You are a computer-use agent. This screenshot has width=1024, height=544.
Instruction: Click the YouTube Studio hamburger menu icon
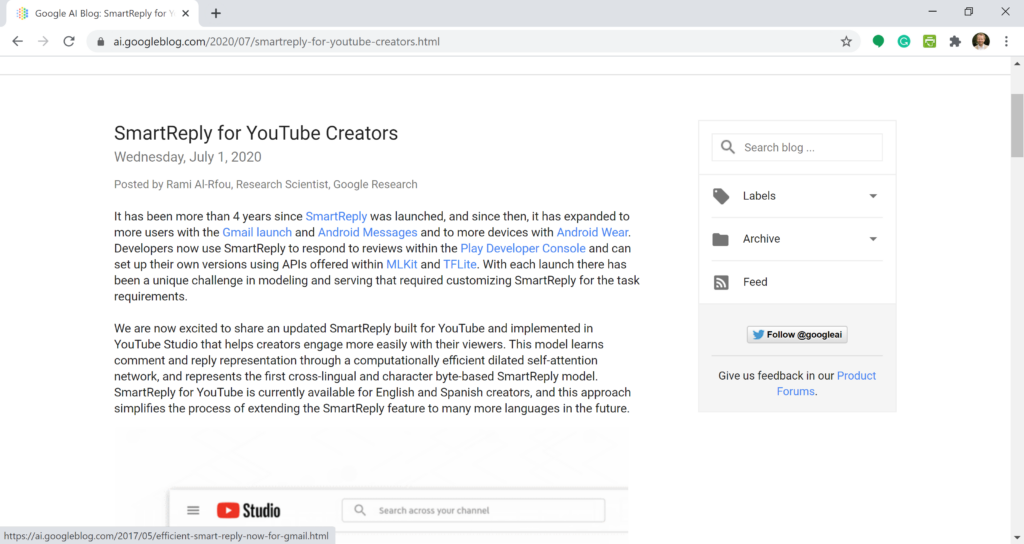tap(193, 510)
